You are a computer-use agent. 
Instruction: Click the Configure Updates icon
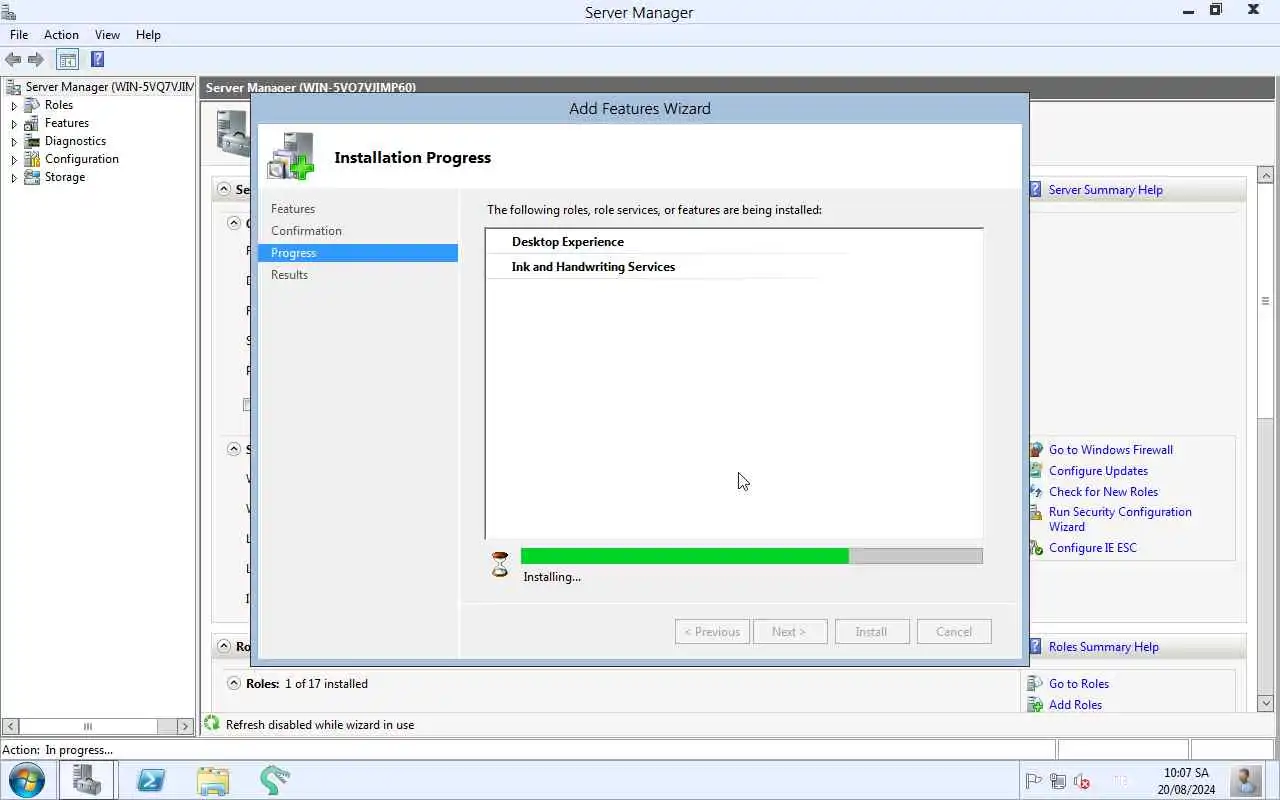click(1036, 471)
